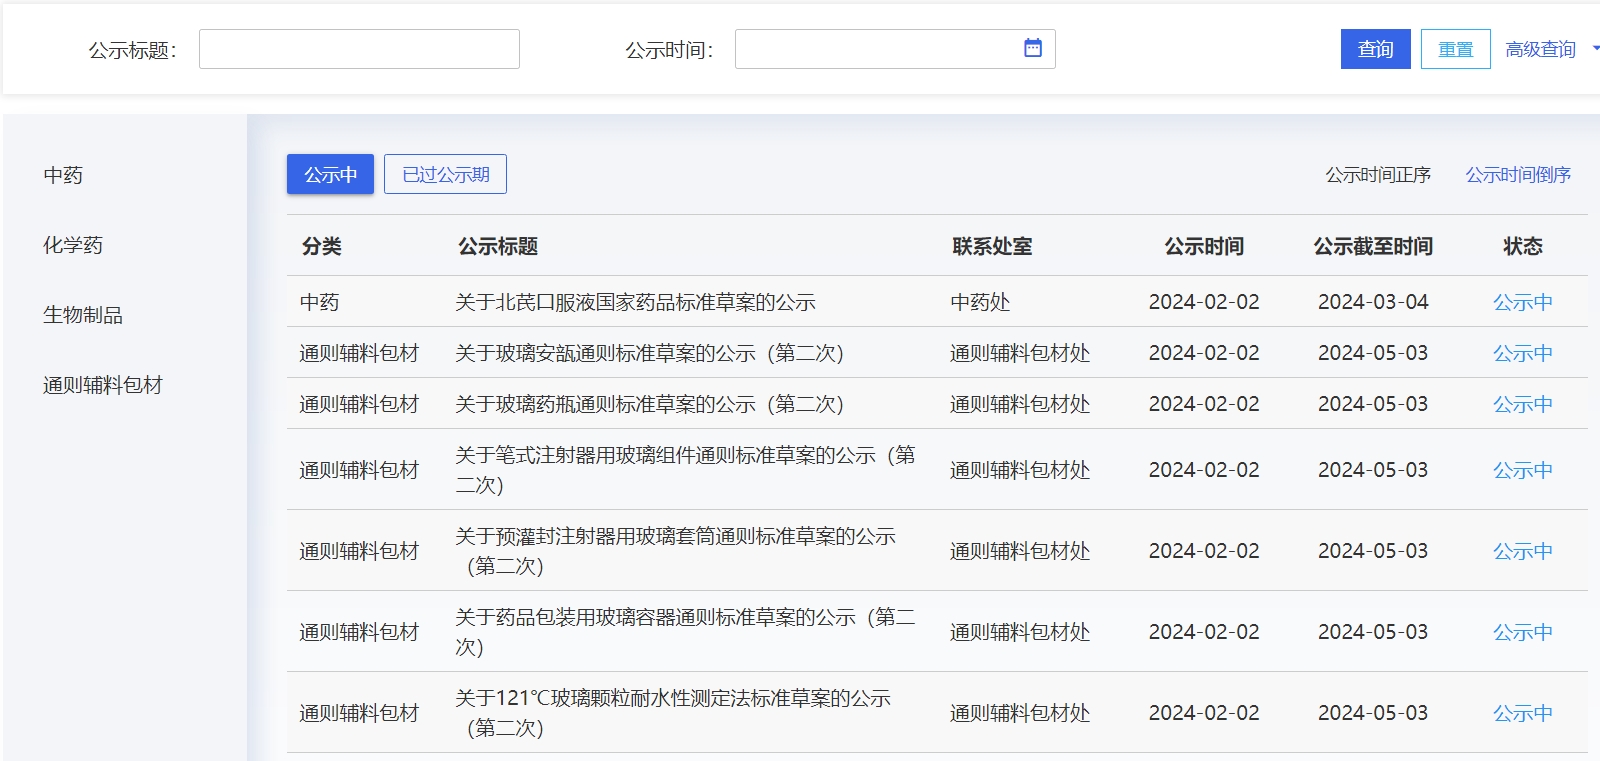Open 关于北芪口服液国家药品标准草案的公示 entry
Image resolution: width=1600 pixels, height=761 pixels.
[635, 302]
